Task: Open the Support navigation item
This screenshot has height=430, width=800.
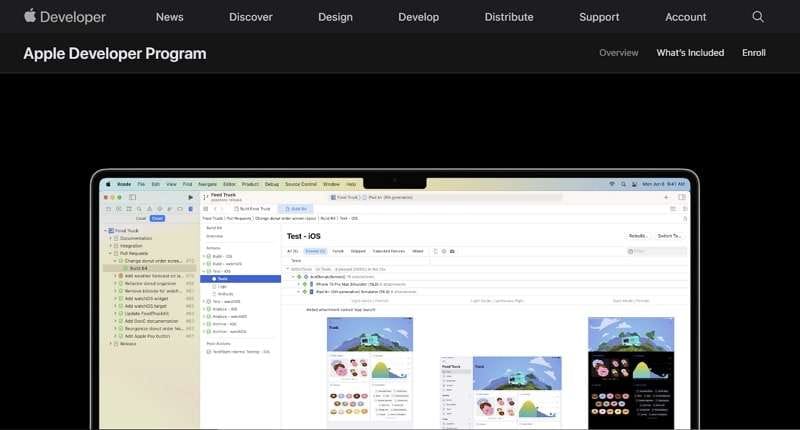Action: coord(599,17)
